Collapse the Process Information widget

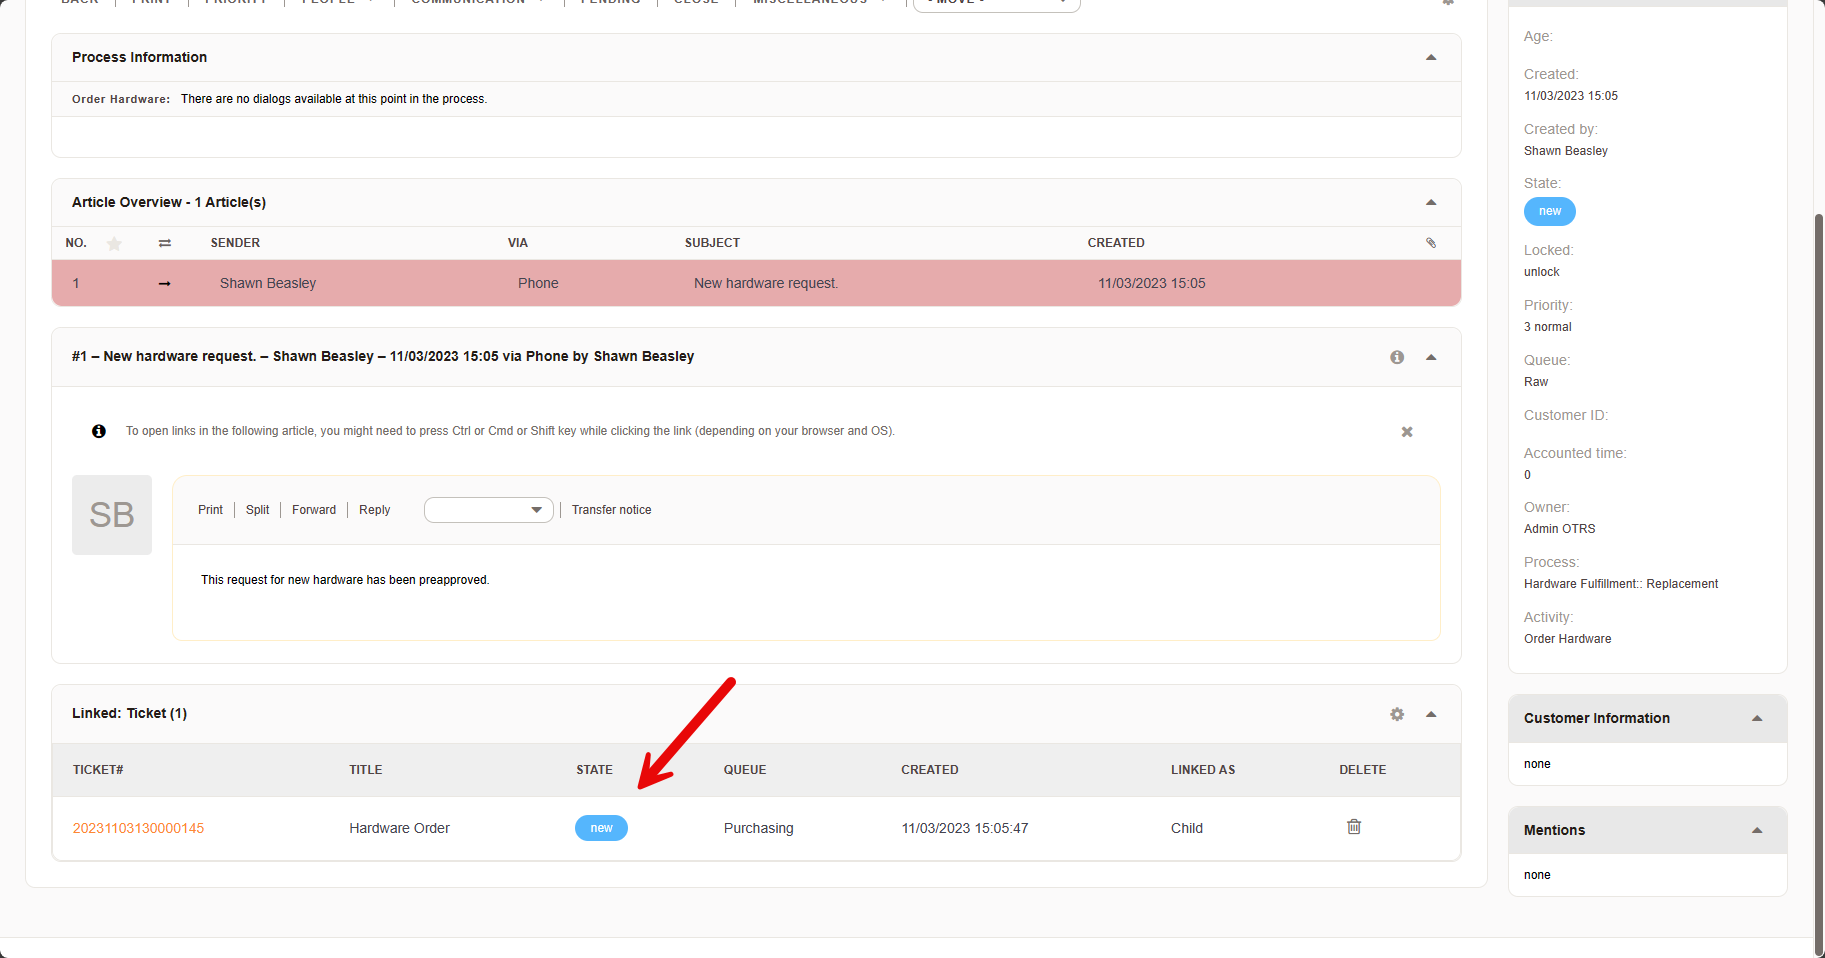click(x=1431, y=58)
